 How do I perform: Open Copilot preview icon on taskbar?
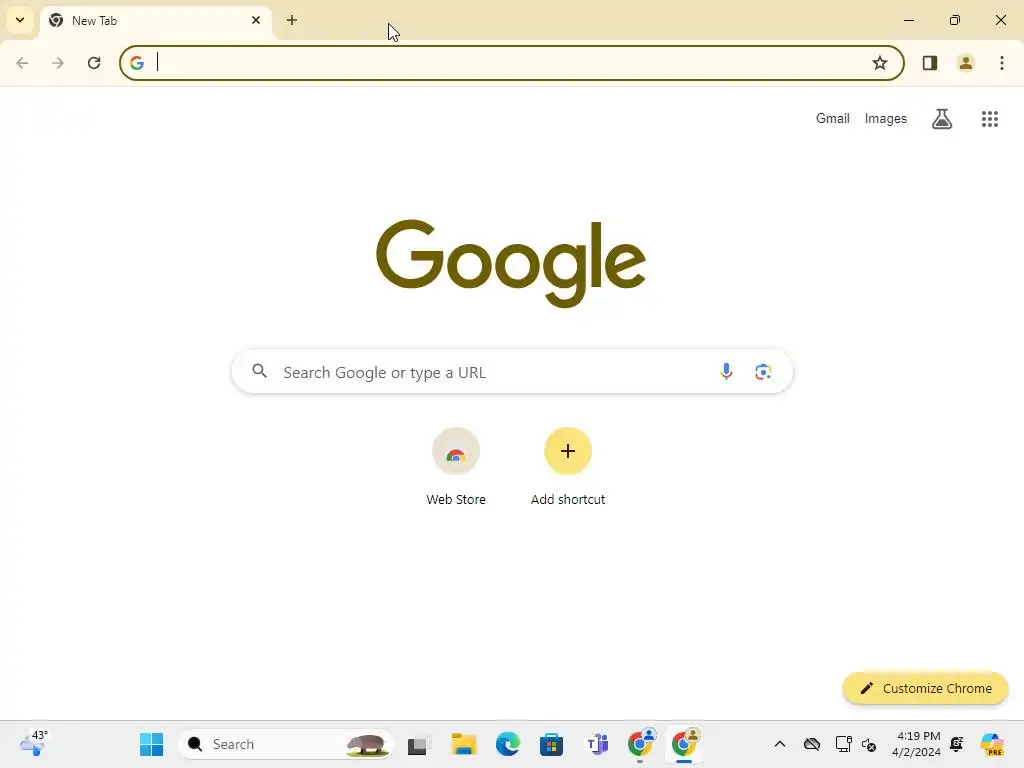tap(992, 744)
